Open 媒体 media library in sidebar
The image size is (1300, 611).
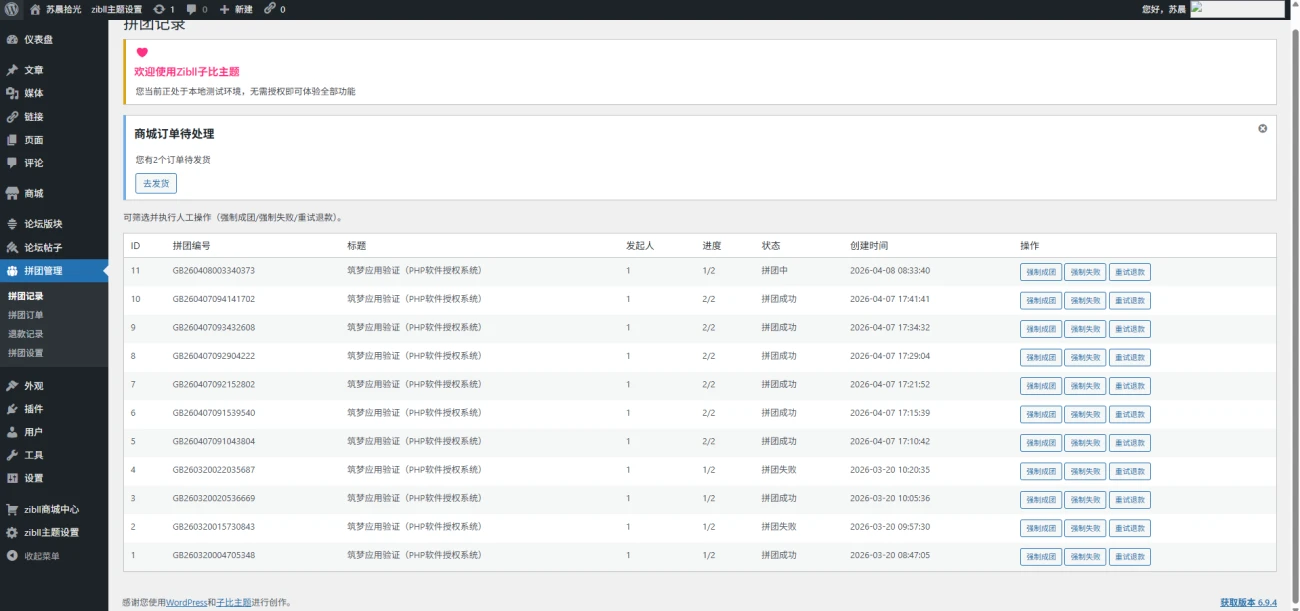[33, 93]
